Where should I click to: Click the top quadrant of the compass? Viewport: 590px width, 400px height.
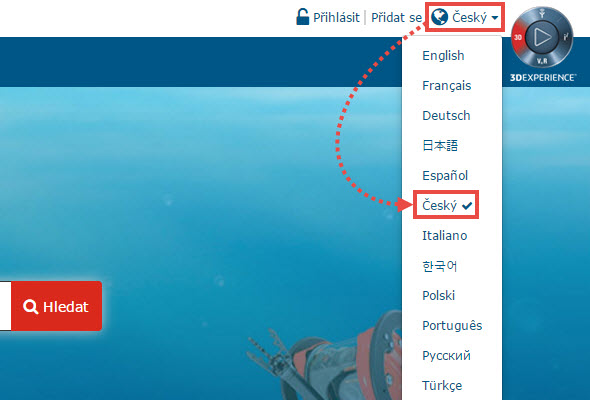[542, 14]
